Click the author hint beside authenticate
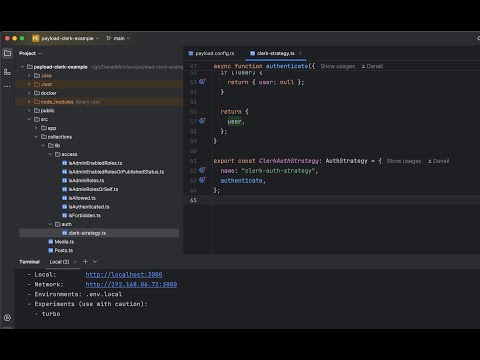The image size is (480, 360). point(372,66)
